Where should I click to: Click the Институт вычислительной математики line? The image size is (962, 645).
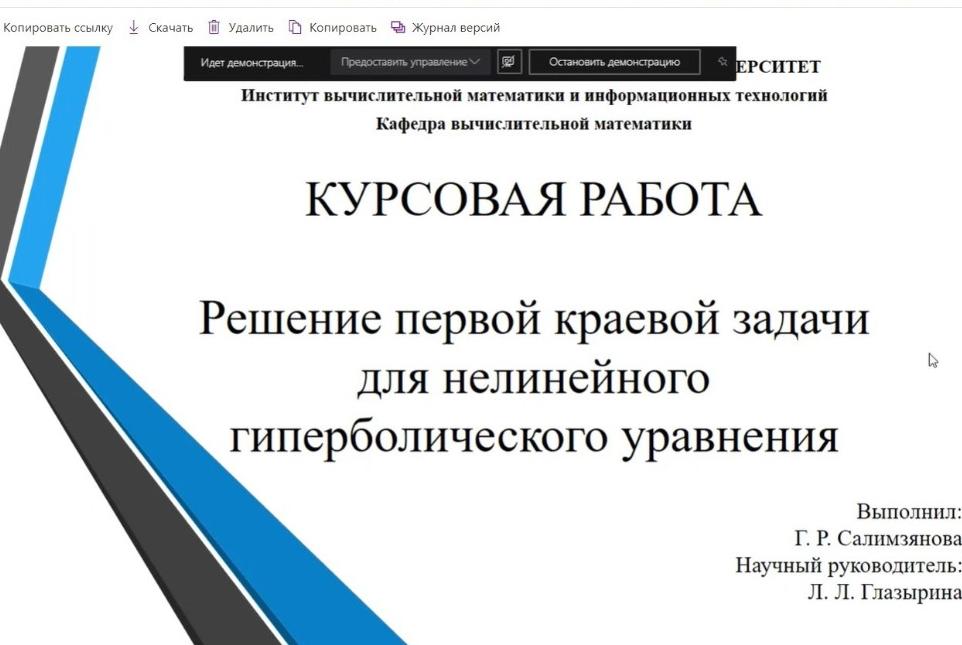(x=533, y=96)
